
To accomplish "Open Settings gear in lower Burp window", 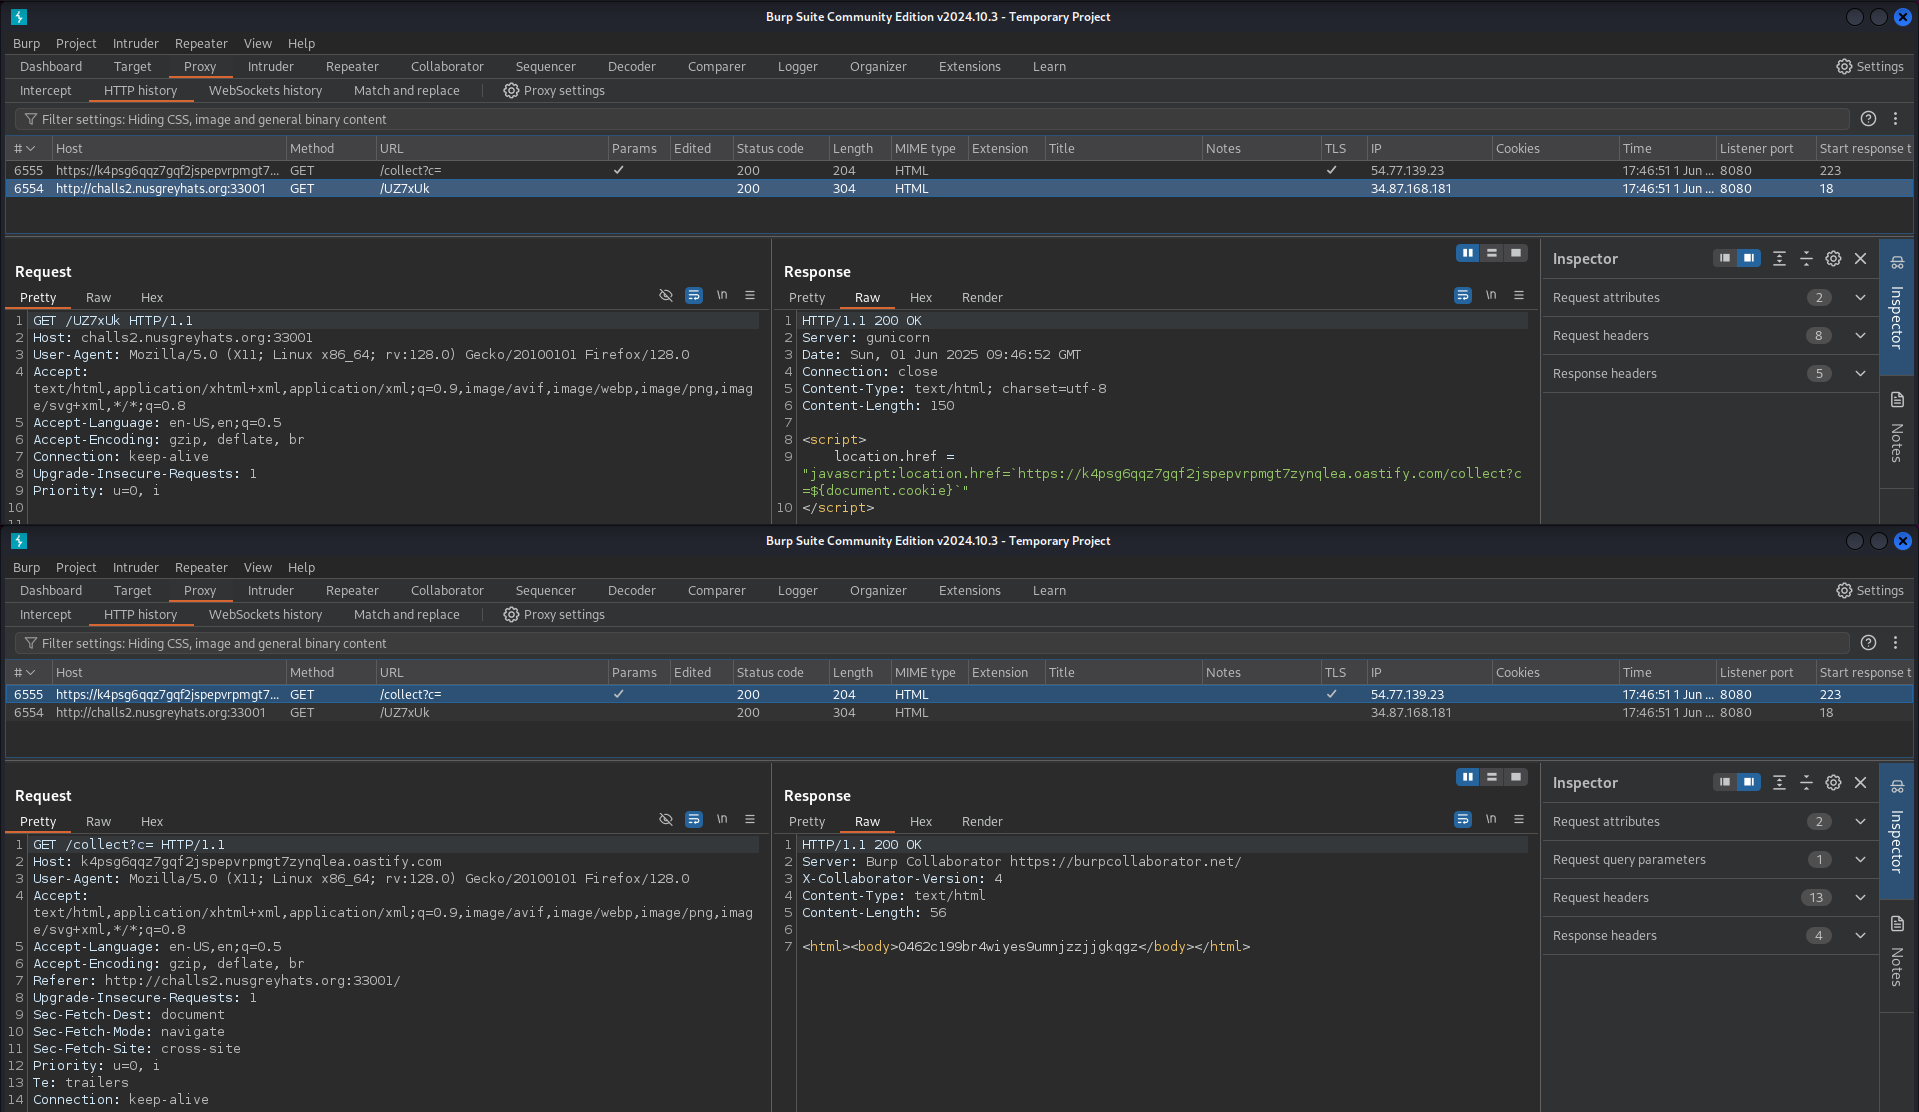I will click(x=1869, y=590).
